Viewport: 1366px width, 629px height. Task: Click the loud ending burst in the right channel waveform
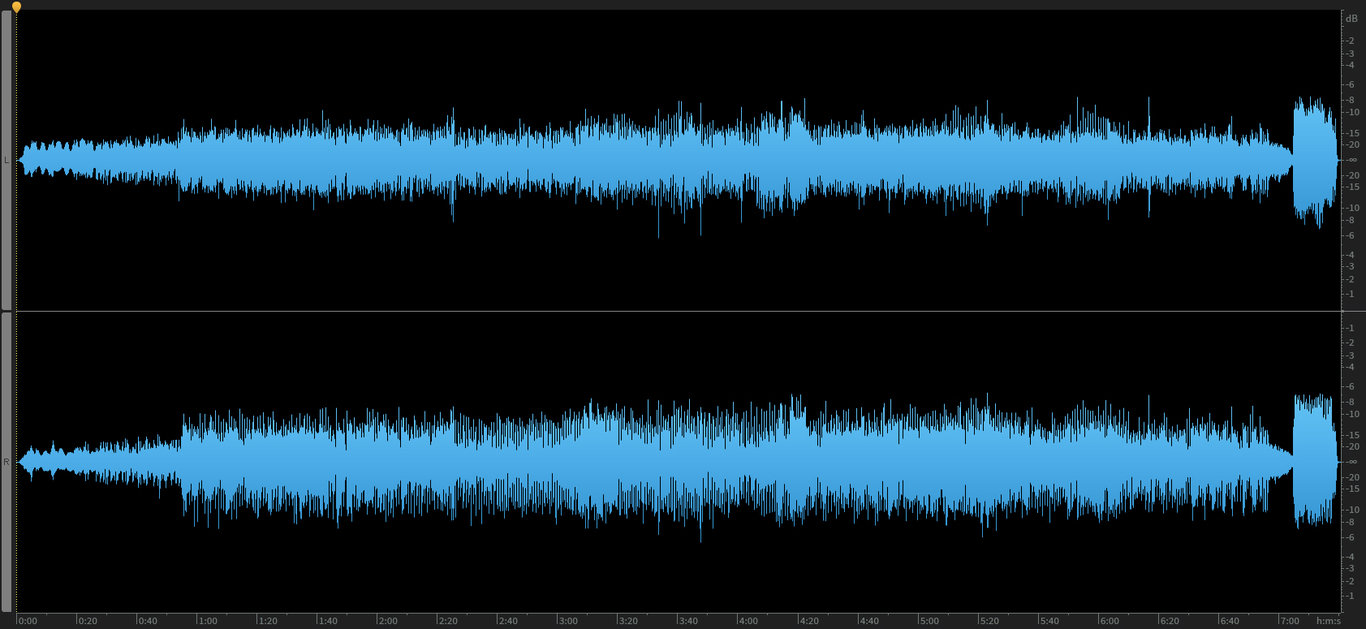(1315, 461)
